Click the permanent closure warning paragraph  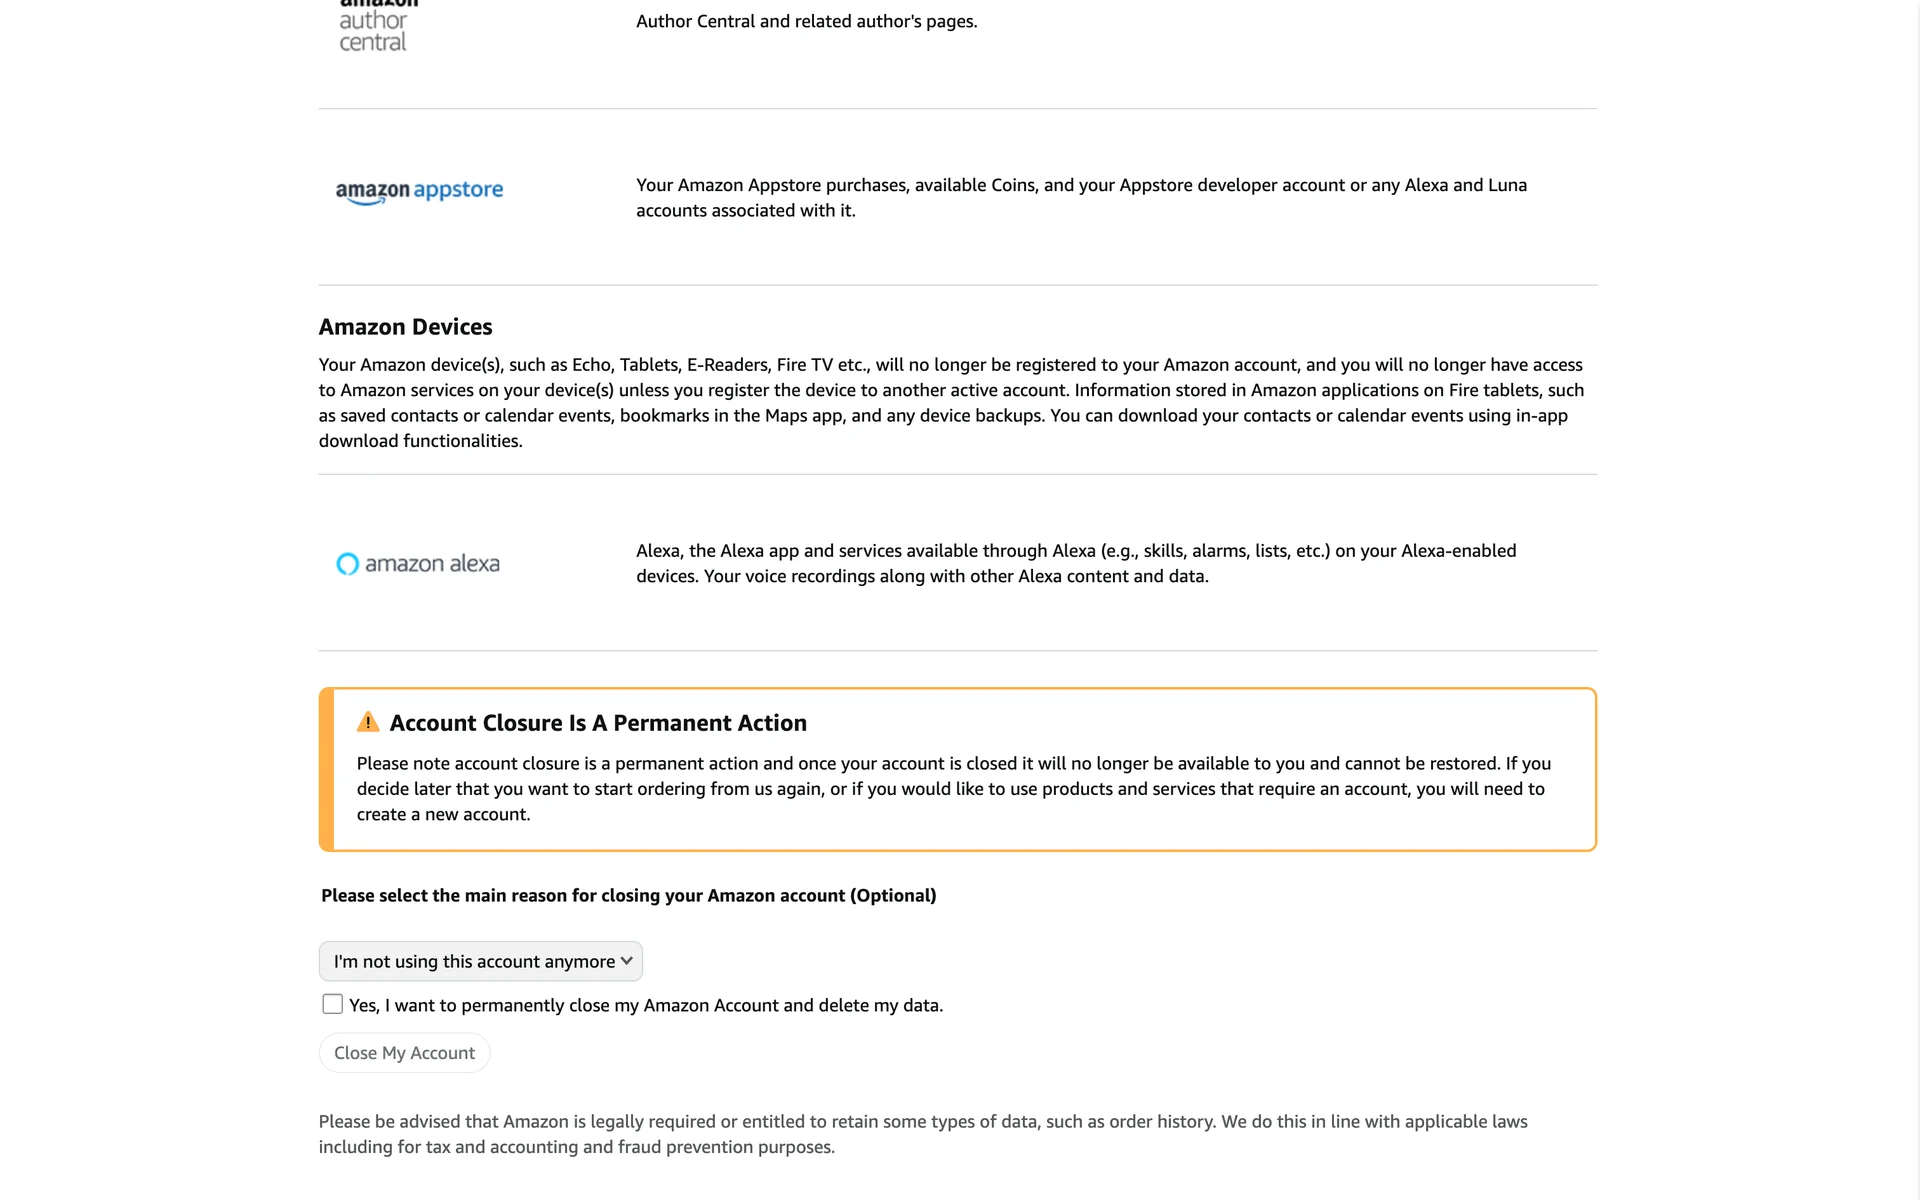[953, 789]
